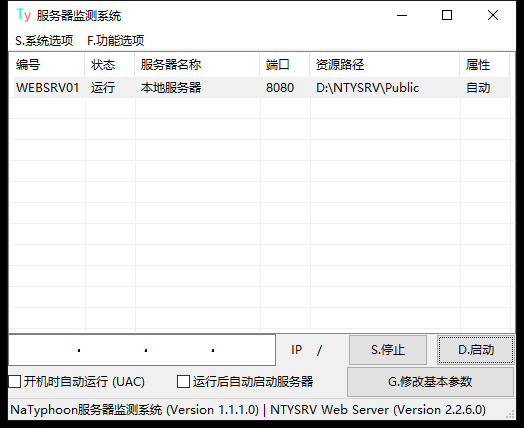
Task: Click the last octet of IP address field
Action: (244, 350)
